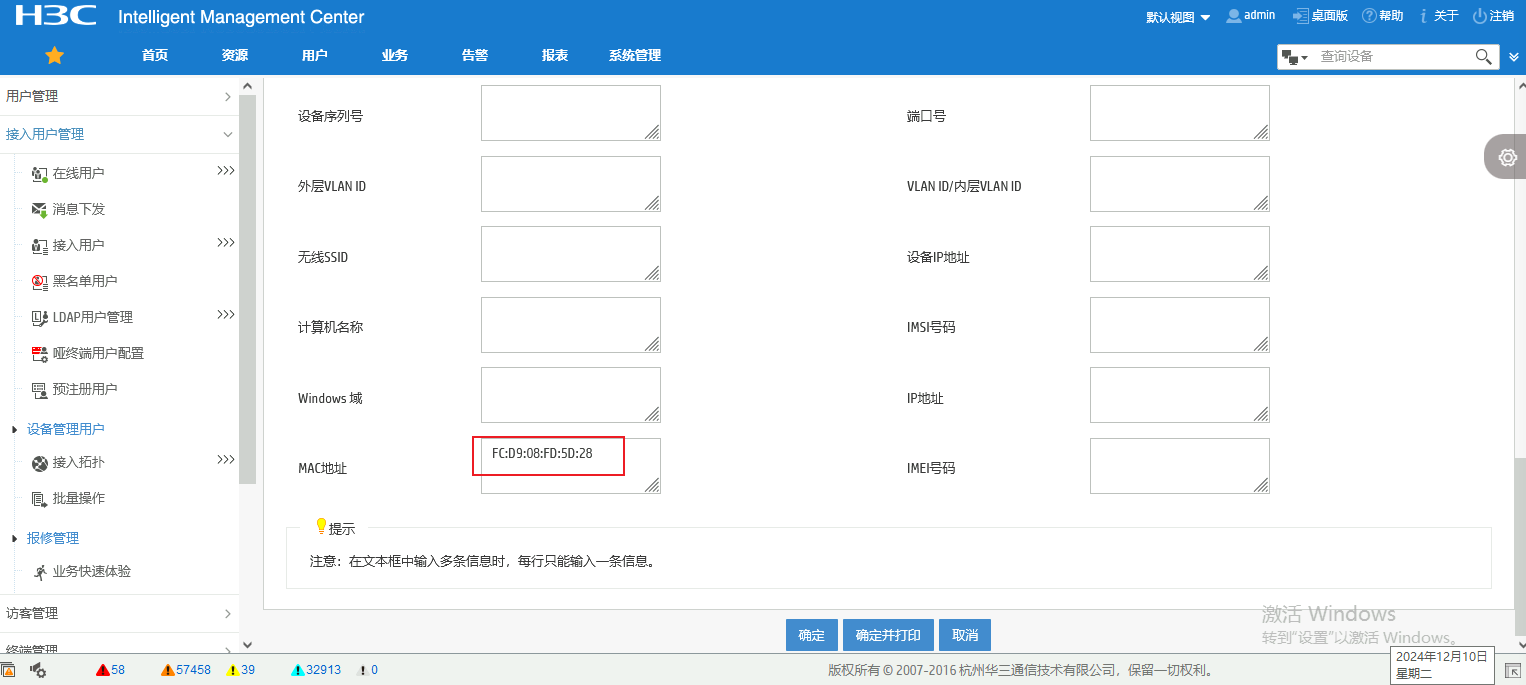Click the 注销 logout power icon
Image resolution: width=1526 pixels, height=685 pixels.
click(x=1480, y=16)
